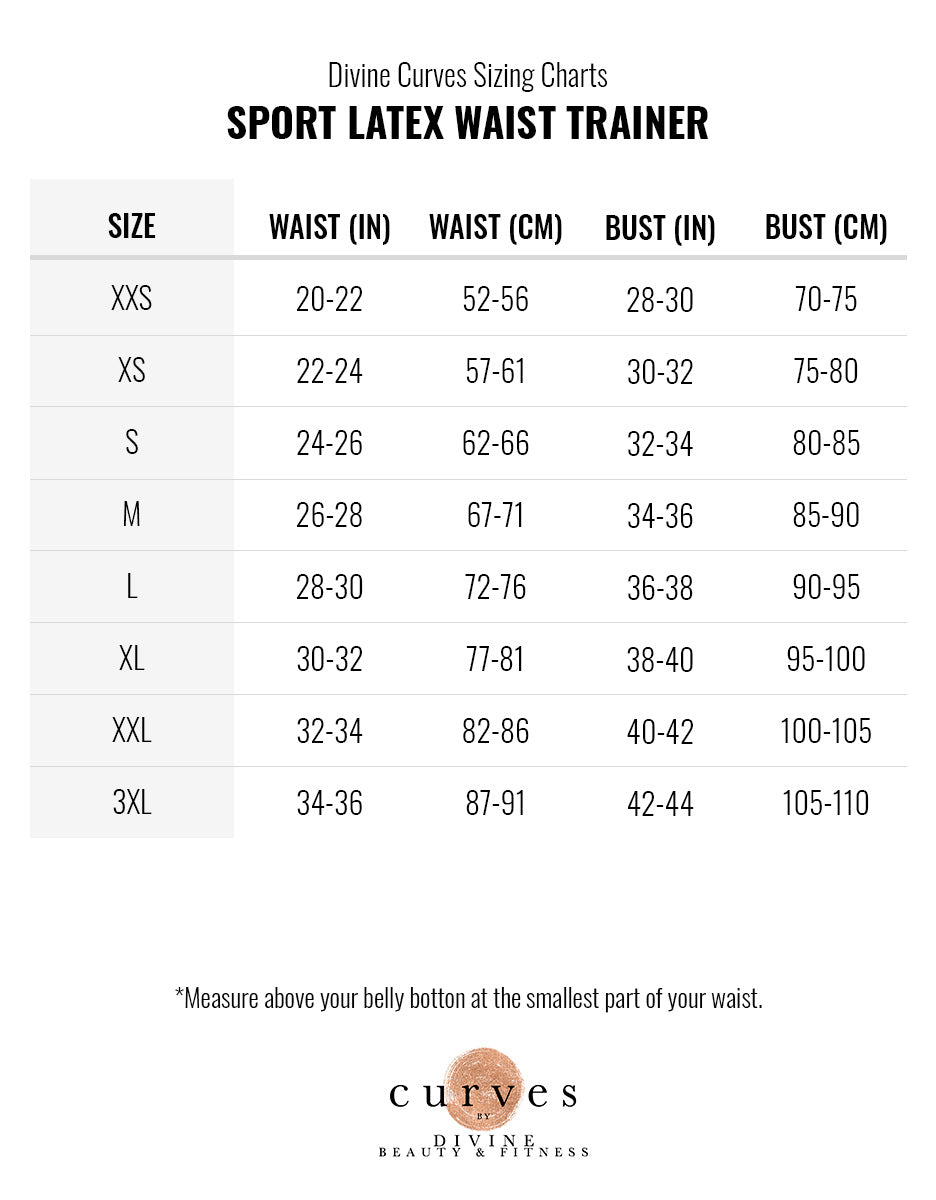This screenshot has height=1200, width=936.
Task: Click the WAIST (IN) column header
Action: [x=330, y=228]
